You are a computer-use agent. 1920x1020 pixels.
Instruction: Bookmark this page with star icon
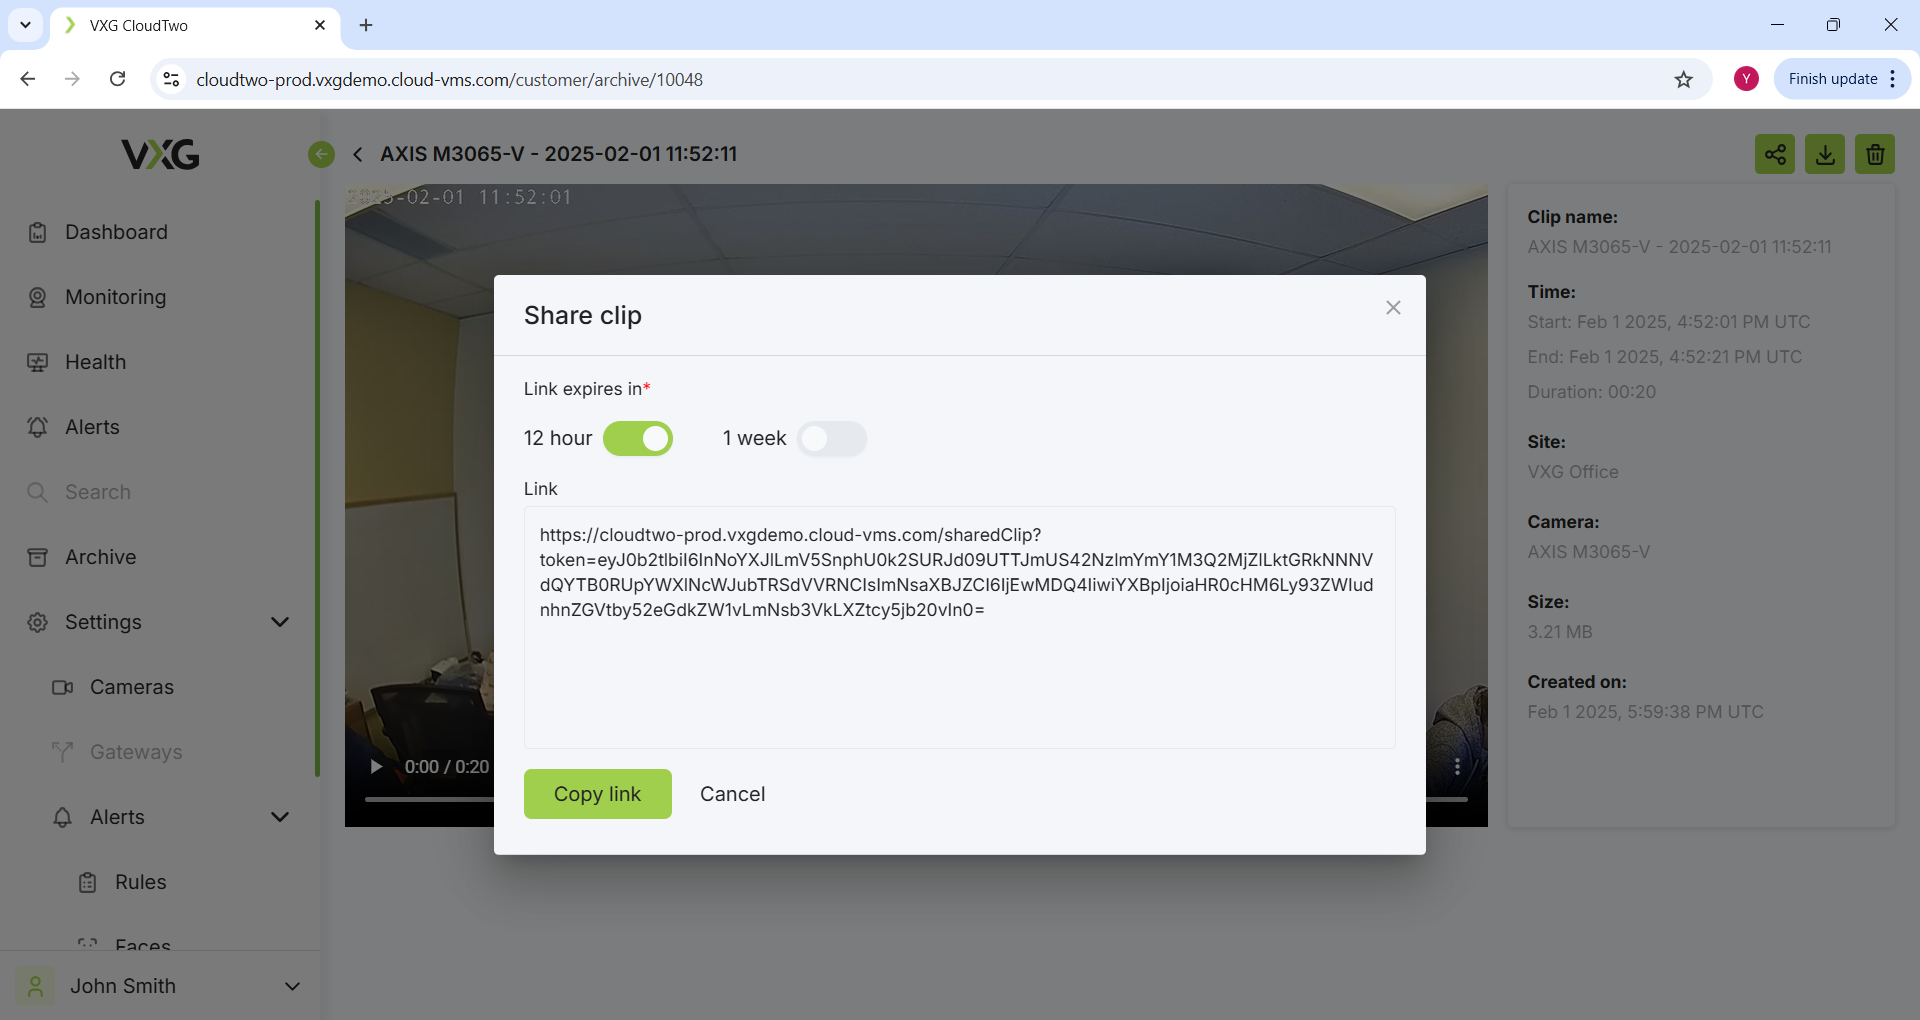click(x=1683, y=79)
